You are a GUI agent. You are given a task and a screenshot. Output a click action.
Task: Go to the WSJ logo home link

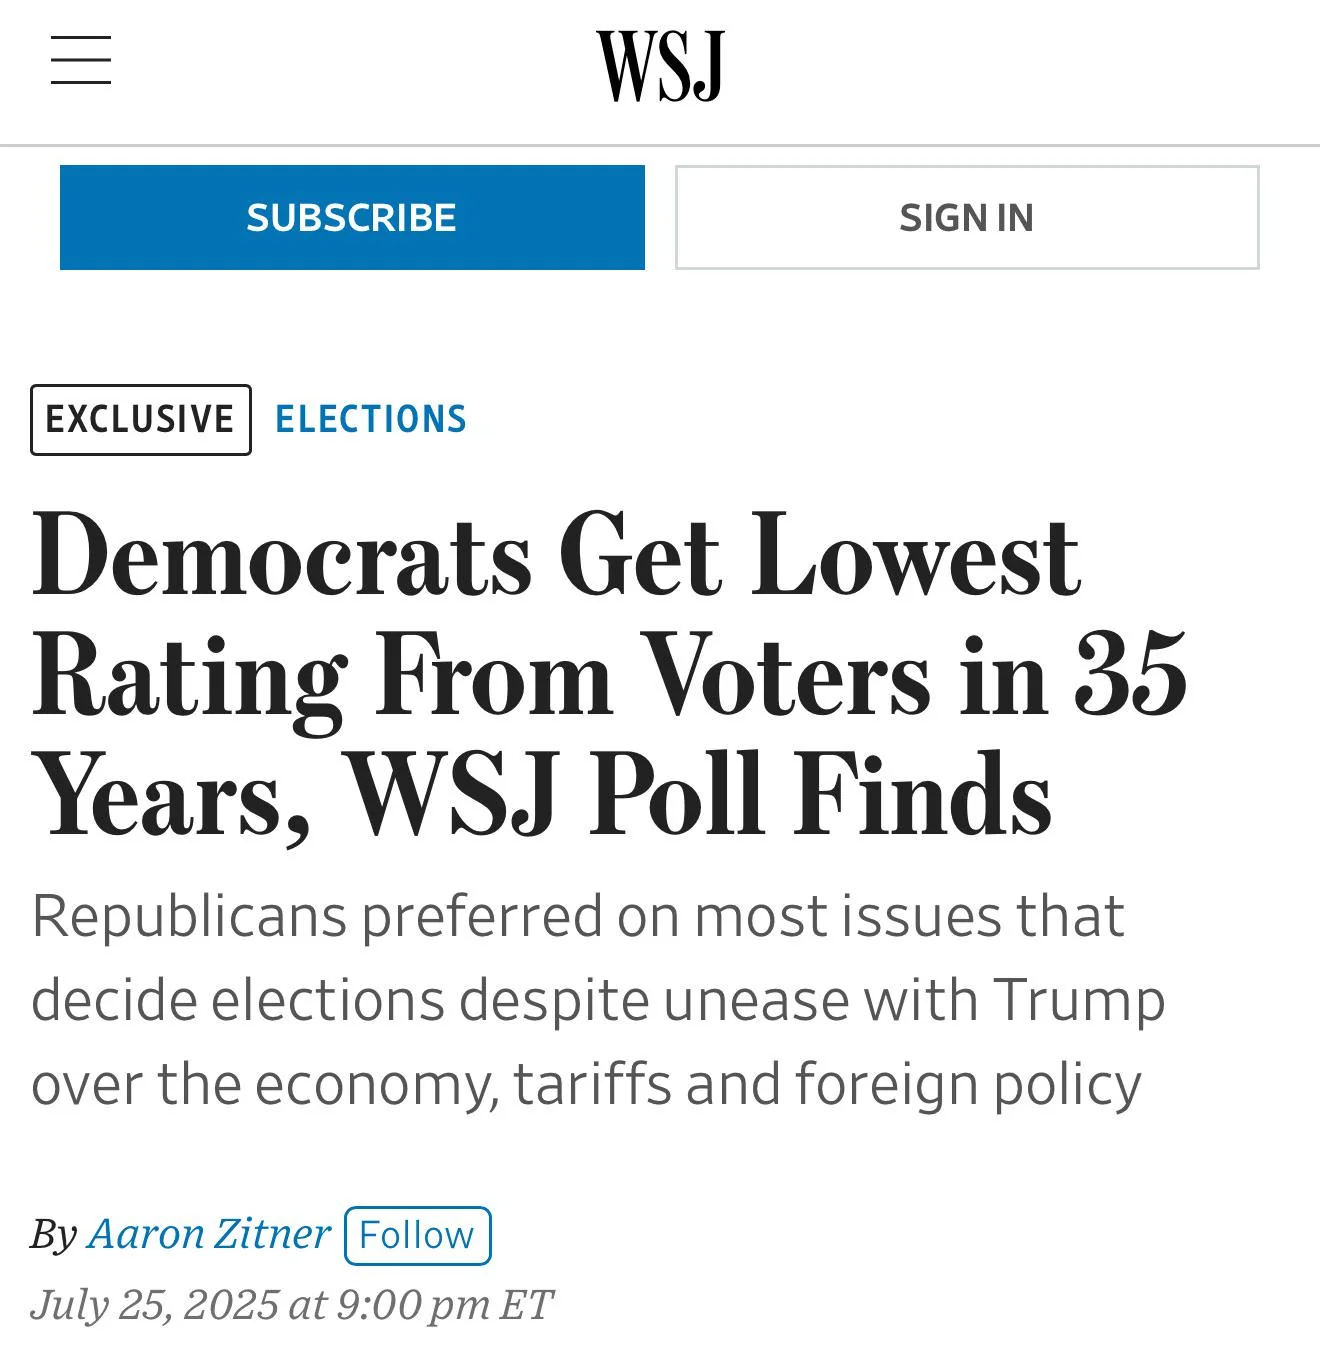pyautogui.click(x=660, y=66)
